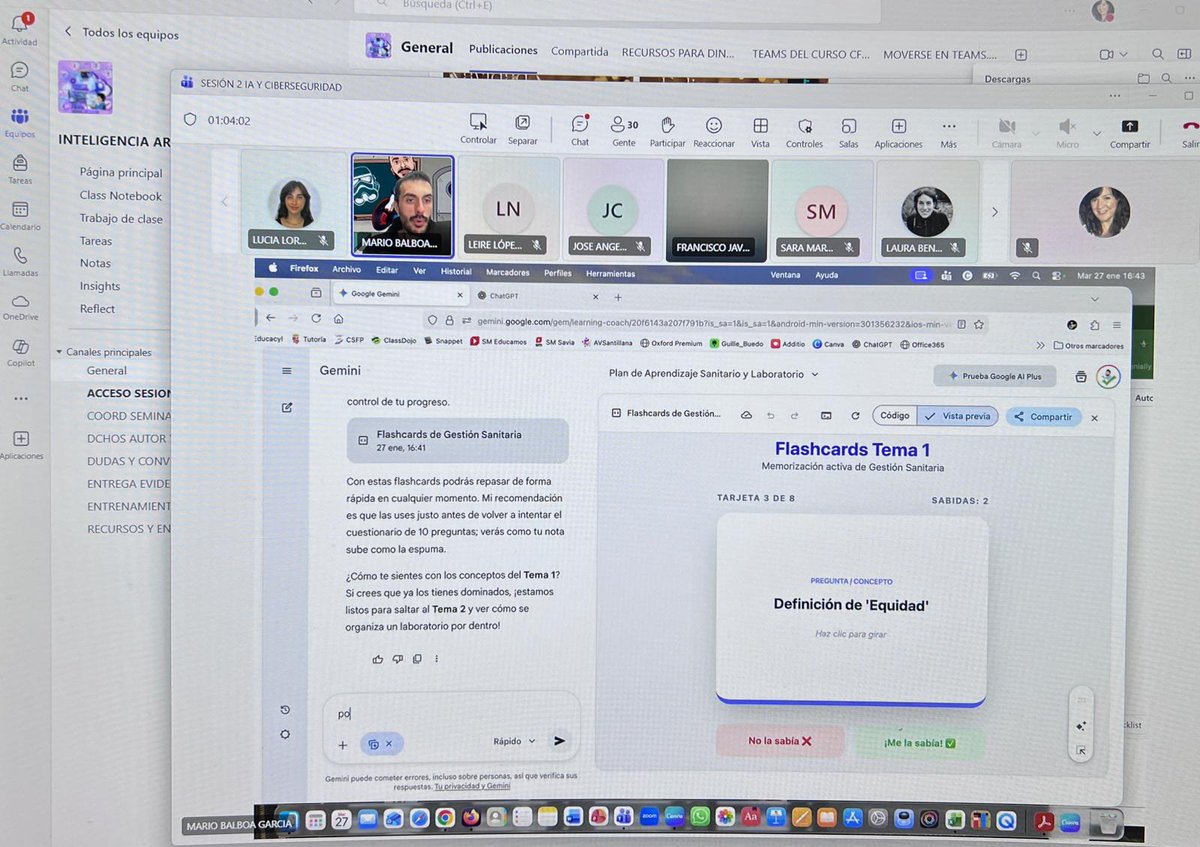
Task: Flip the Definición de 'Equidad' flashcard
Action: 852,610
